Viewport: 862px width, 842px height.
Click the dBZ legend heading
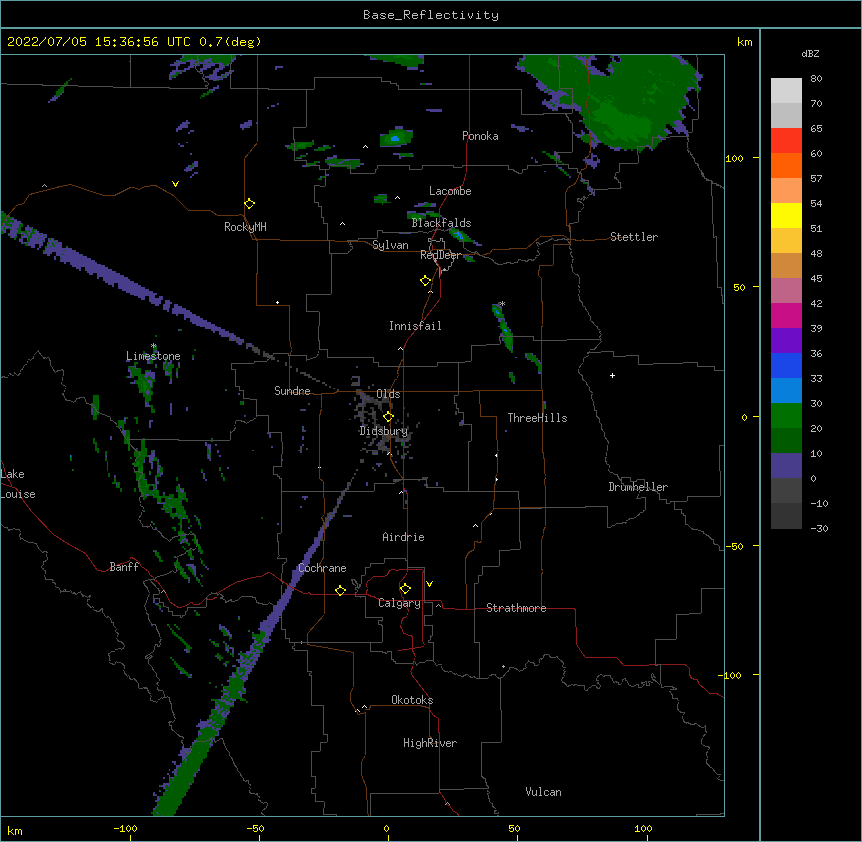coord(810,54)
